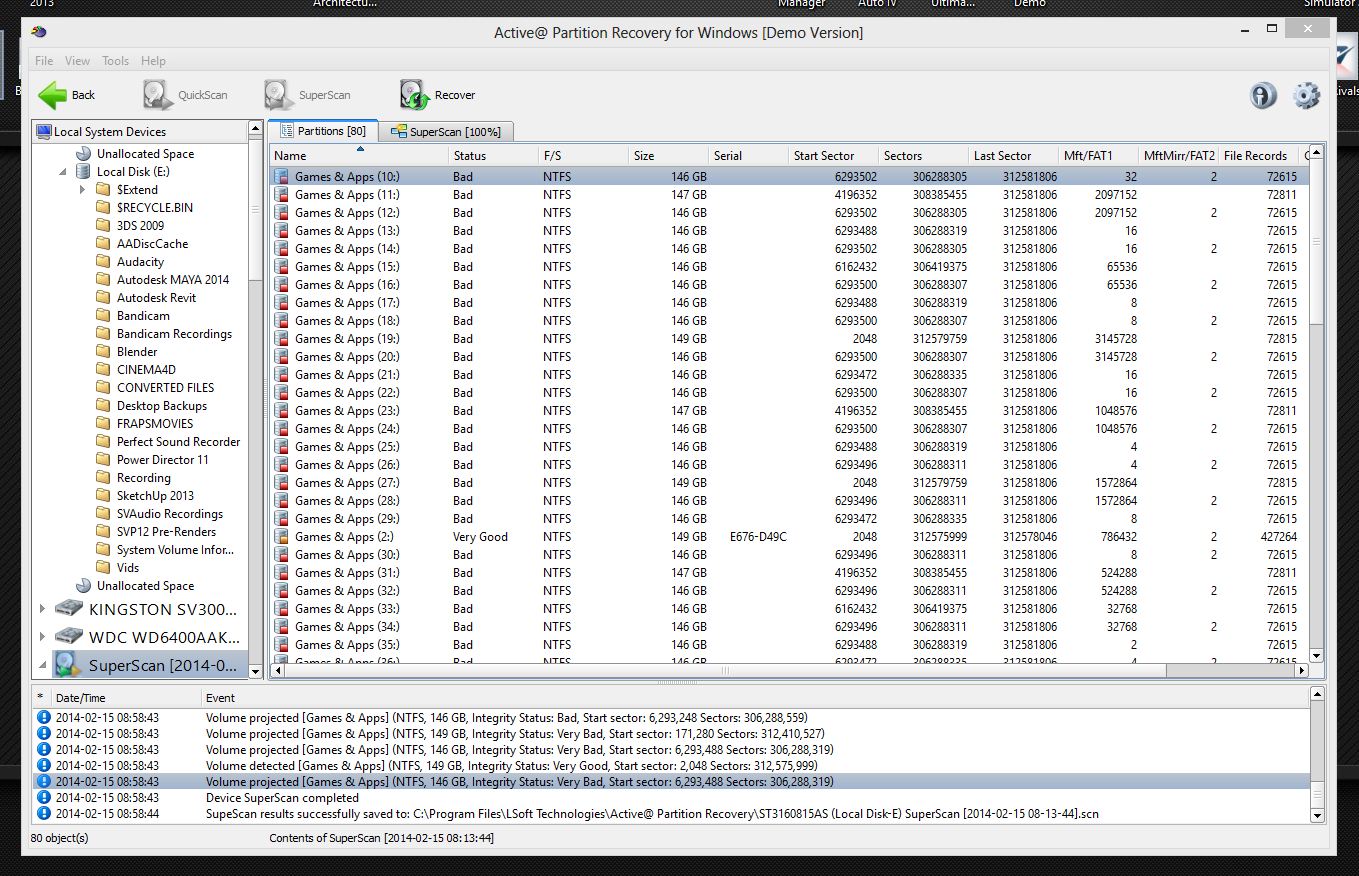Screen dimensions: 1359x876
Task: Click the serial number E676-D49C
Action: 758,537
